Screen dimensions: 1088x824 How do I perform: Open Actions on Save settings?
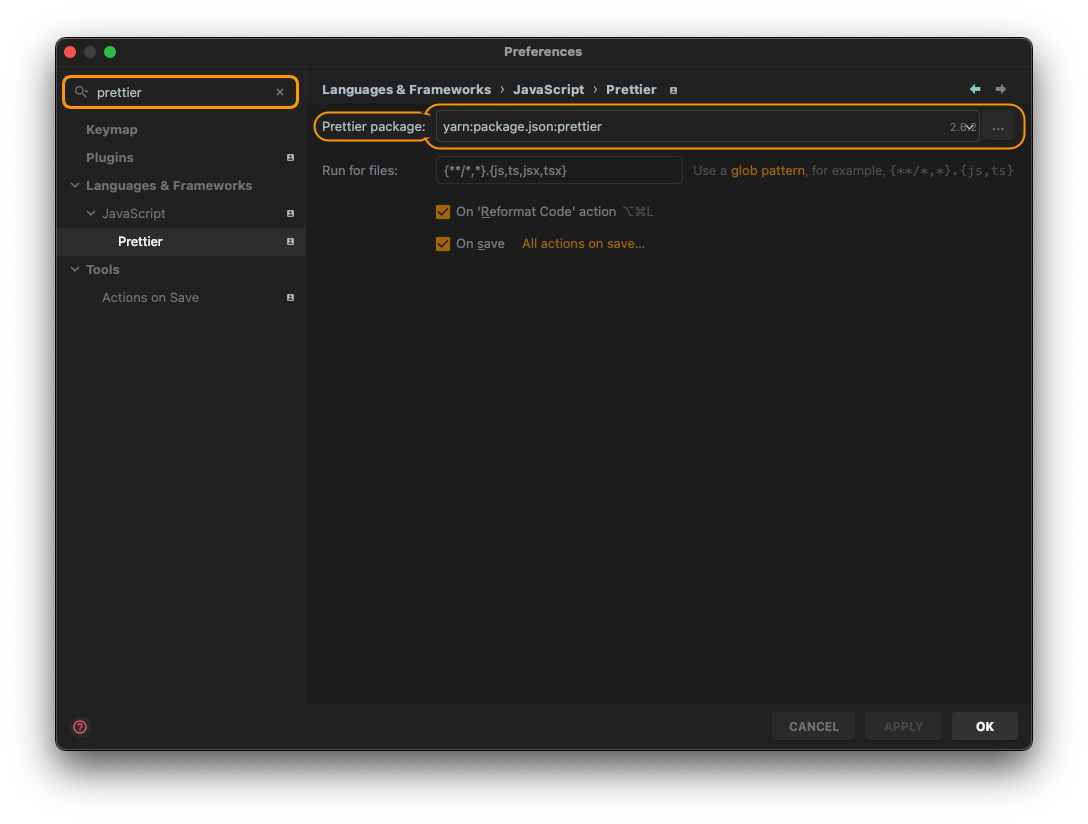click(151, 298)
